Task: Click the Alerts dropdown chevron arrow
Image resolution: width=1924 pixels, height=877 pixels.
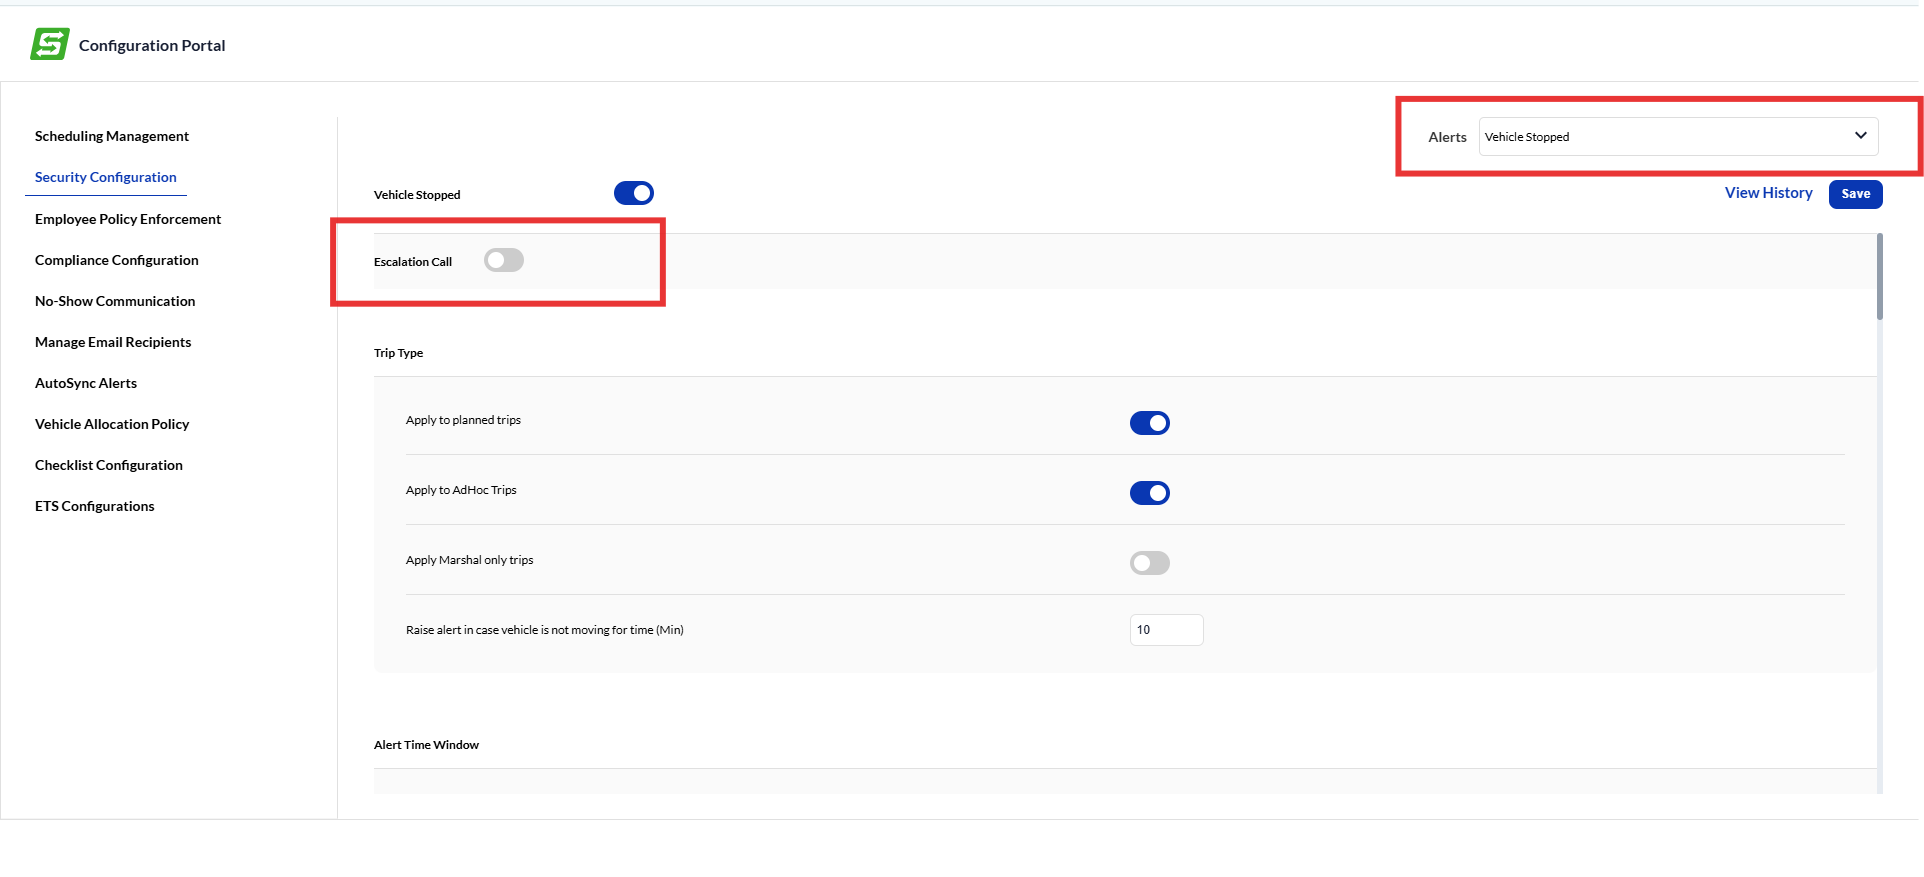Action: pos(1860,136)
